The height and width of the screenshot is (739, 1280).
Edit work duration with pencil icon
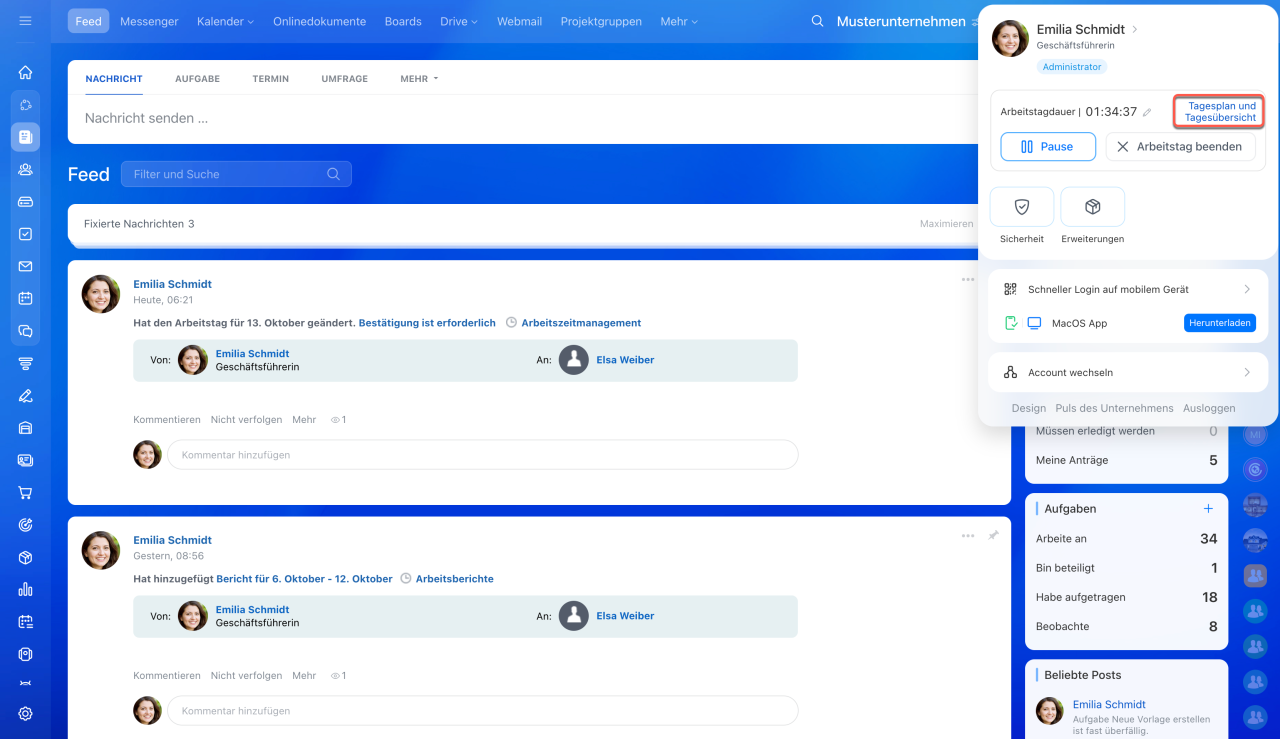coord(1147,113)
